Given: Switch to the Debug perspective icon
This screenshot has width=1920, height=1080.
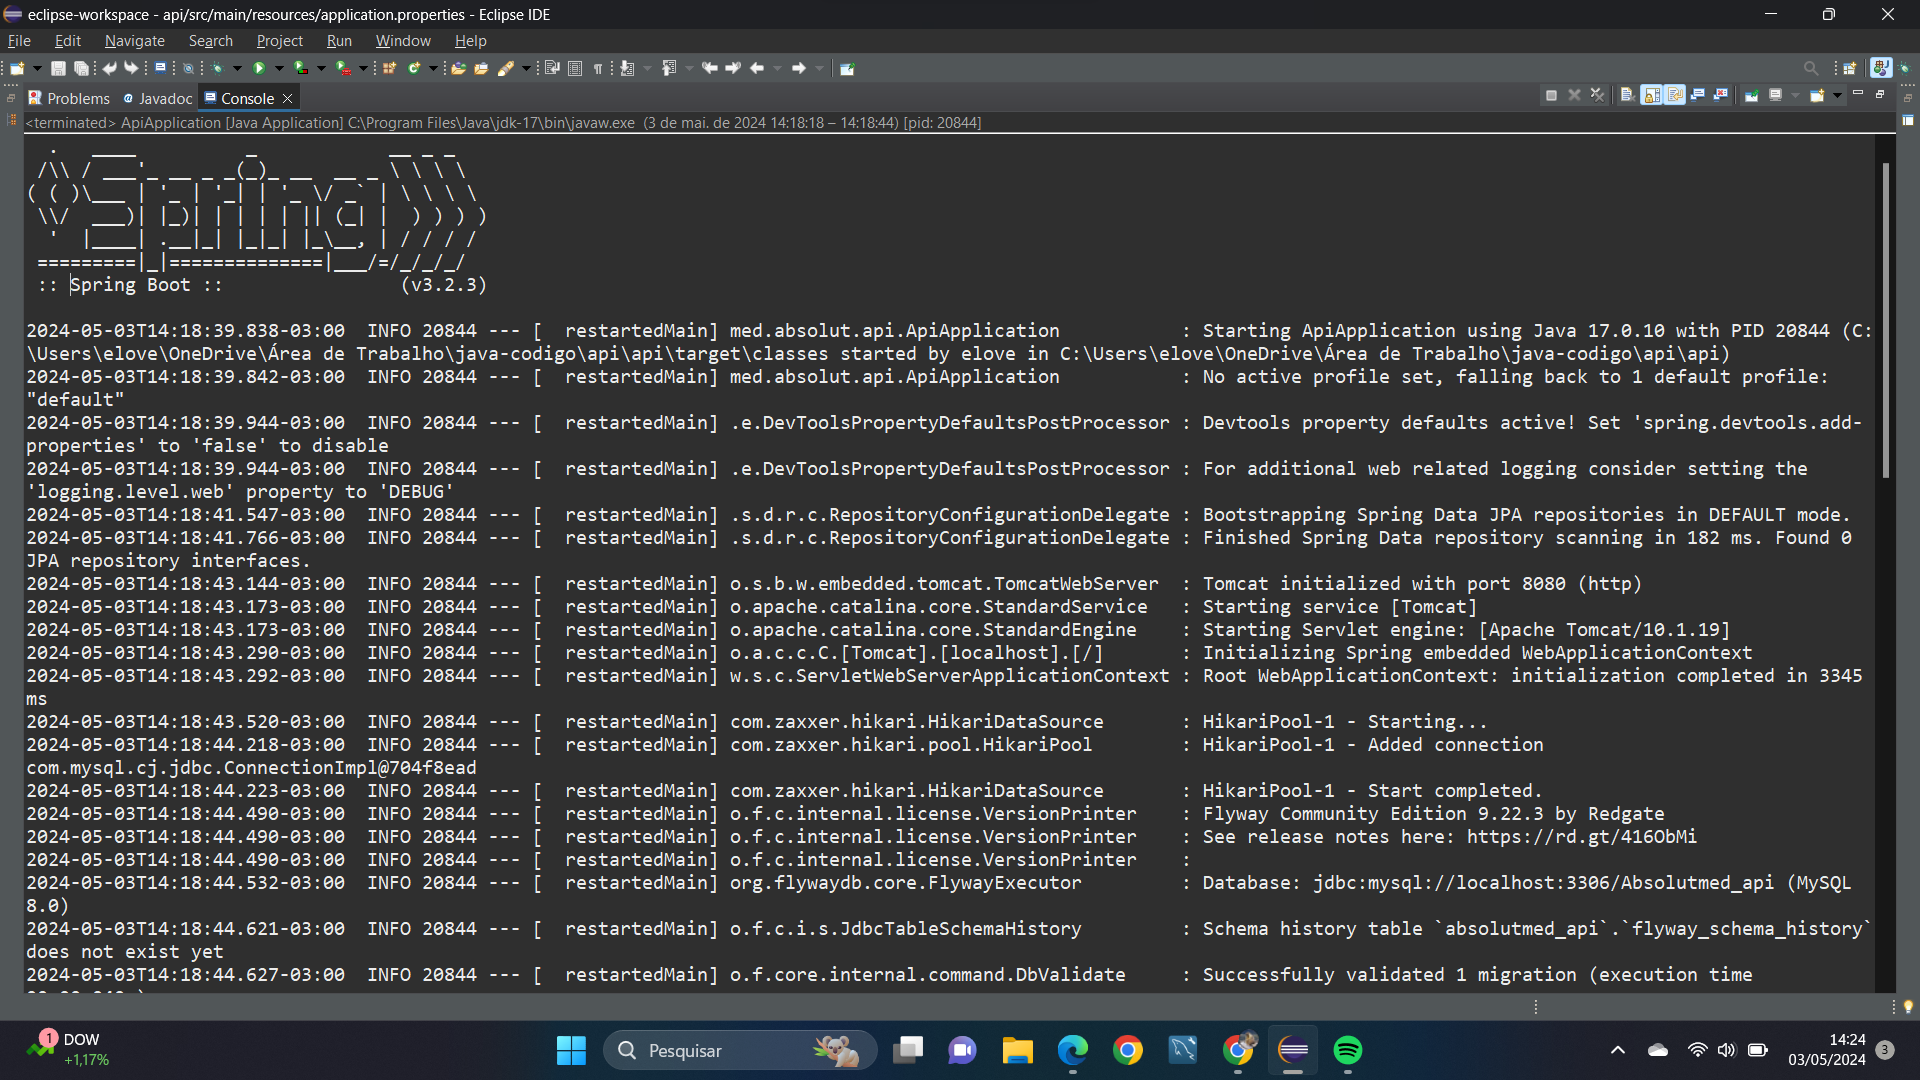Looking at the screenshot, I should (1906, 68).
